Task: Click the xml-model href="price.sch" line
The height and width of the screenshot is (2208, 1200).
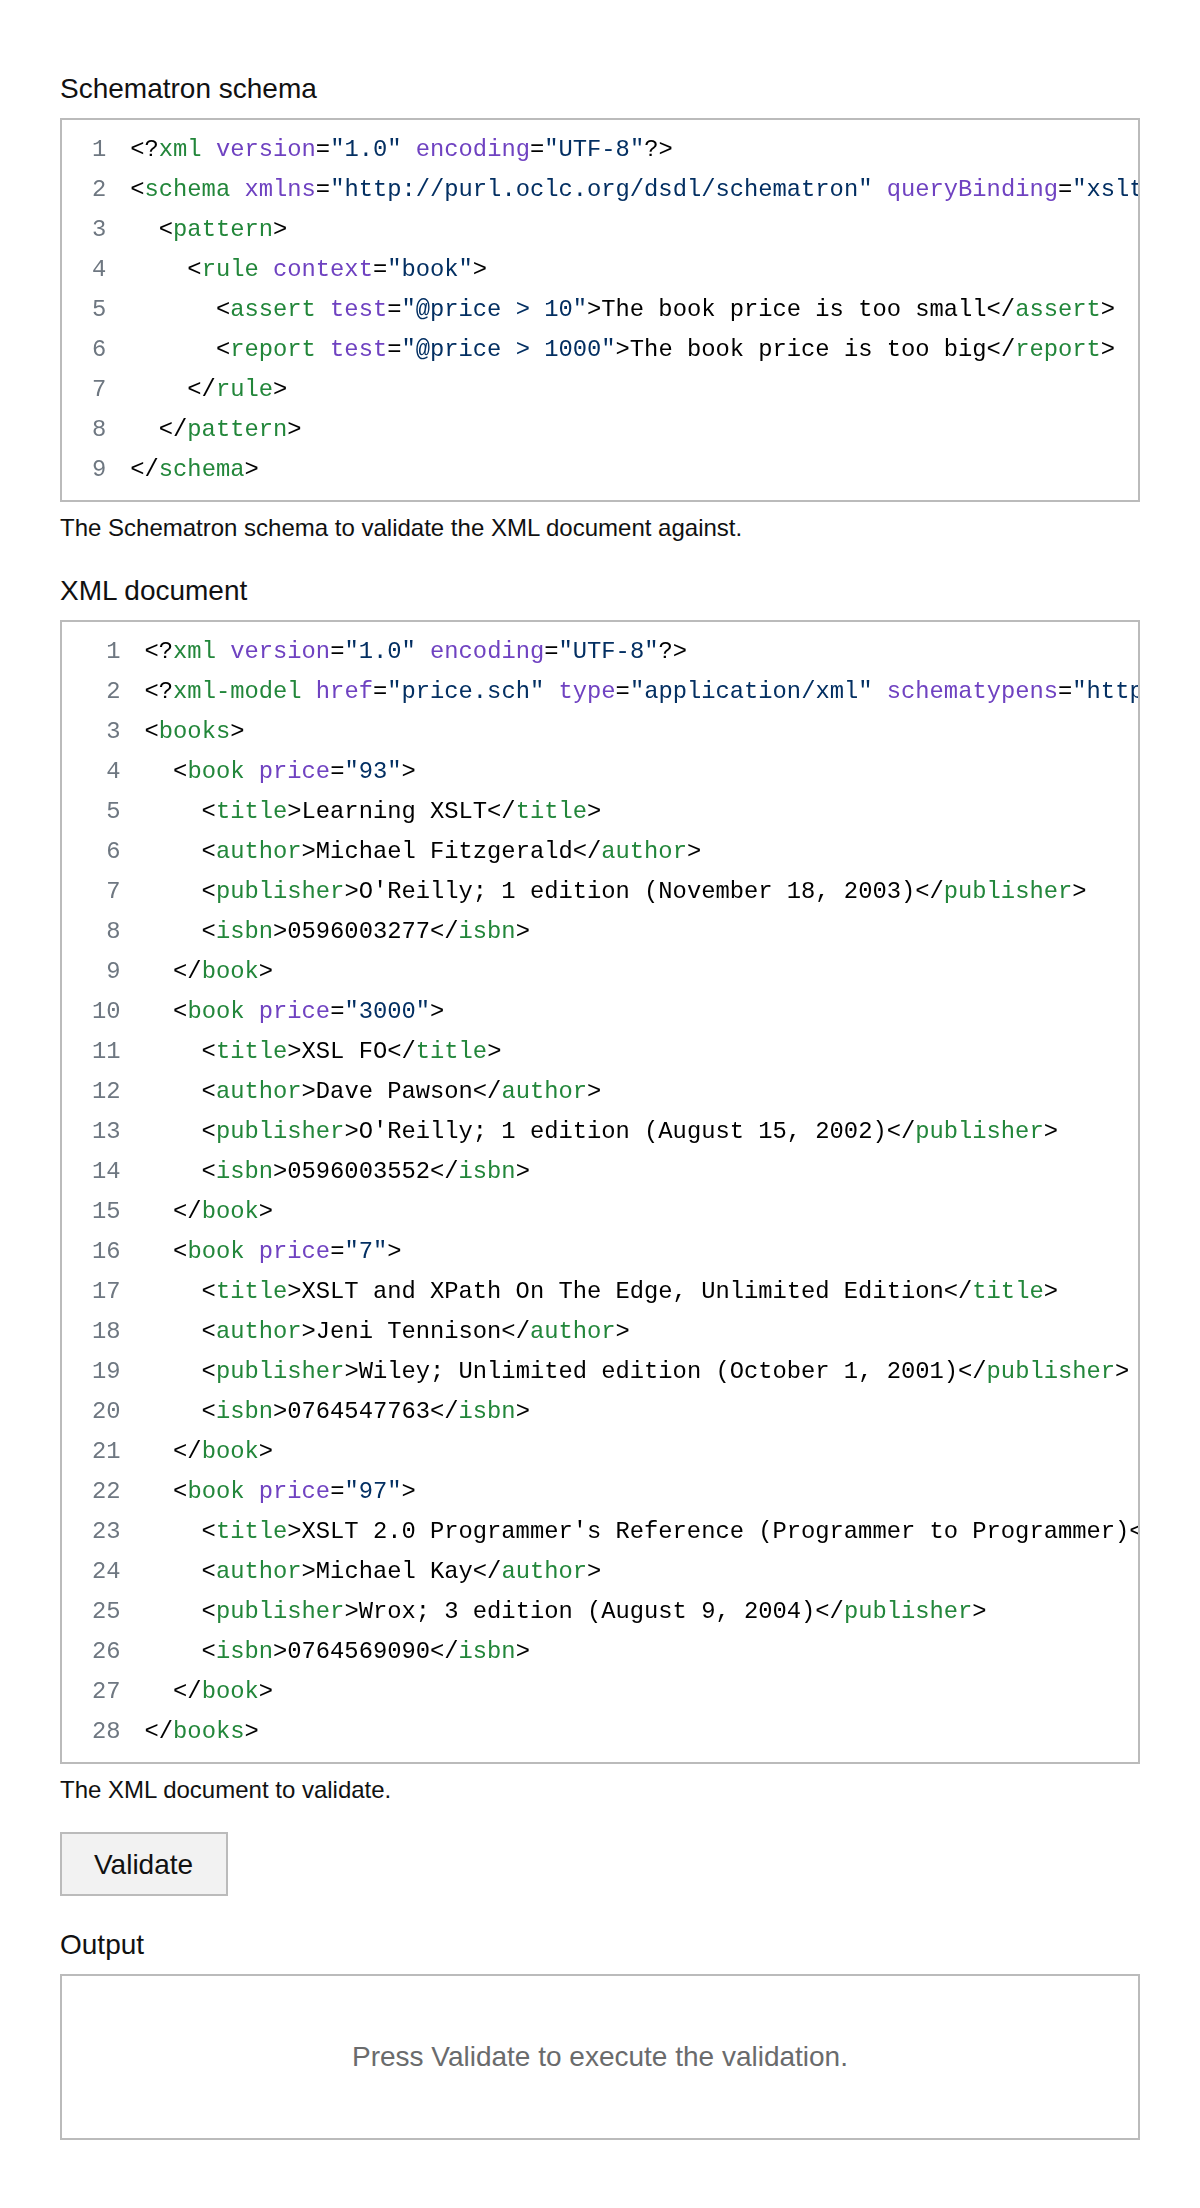Action: pos(641,691)
